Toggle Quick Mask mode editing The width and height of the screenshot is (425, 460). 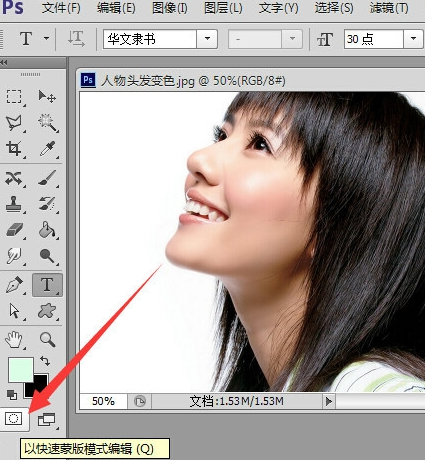click(x=13, y=418)
